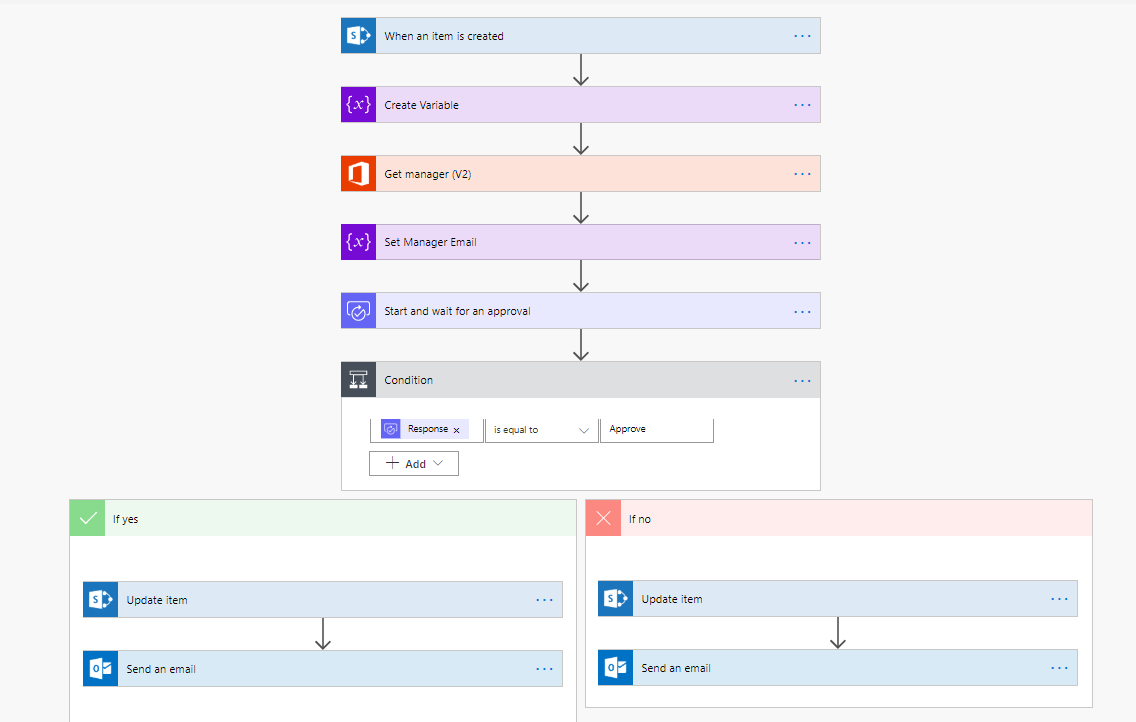Open the ellipsis menu for Create Variable
This screenshot has width=1136, height=722.
tap(802, 105)
